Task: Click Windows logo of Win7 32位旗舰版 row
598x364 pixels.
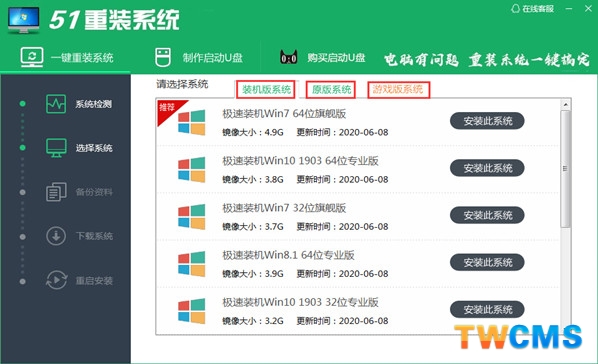Action: tap(191, 216)
